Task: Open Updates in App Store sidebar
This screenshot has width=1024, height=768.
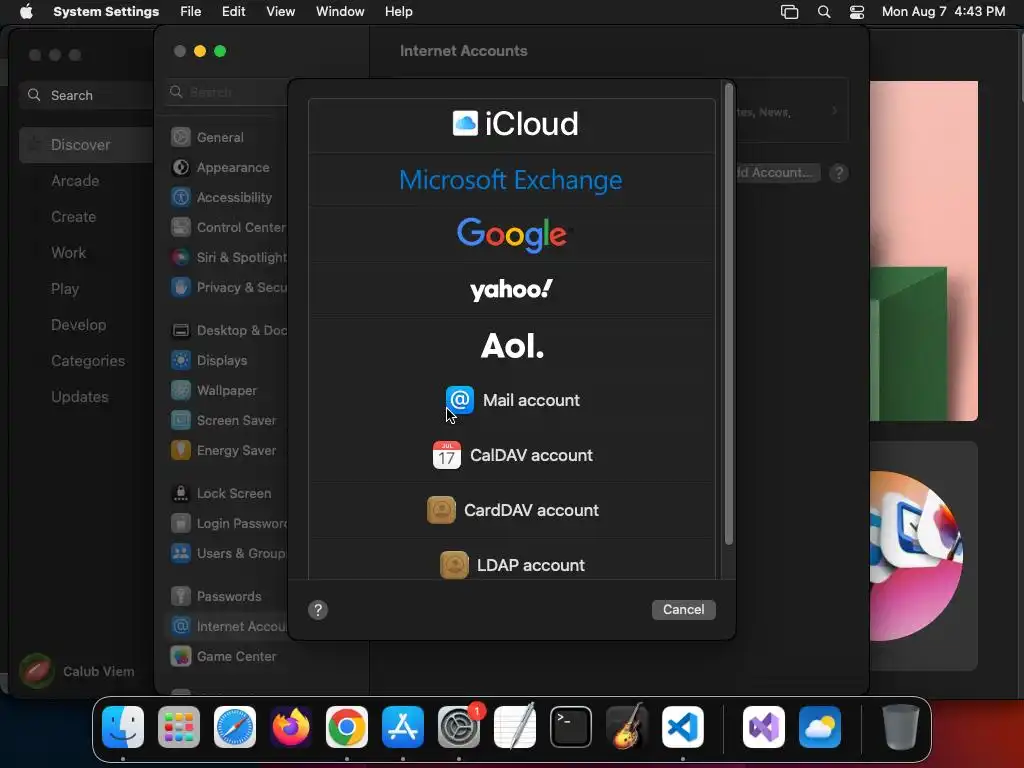Action: [x=80, y=396]
